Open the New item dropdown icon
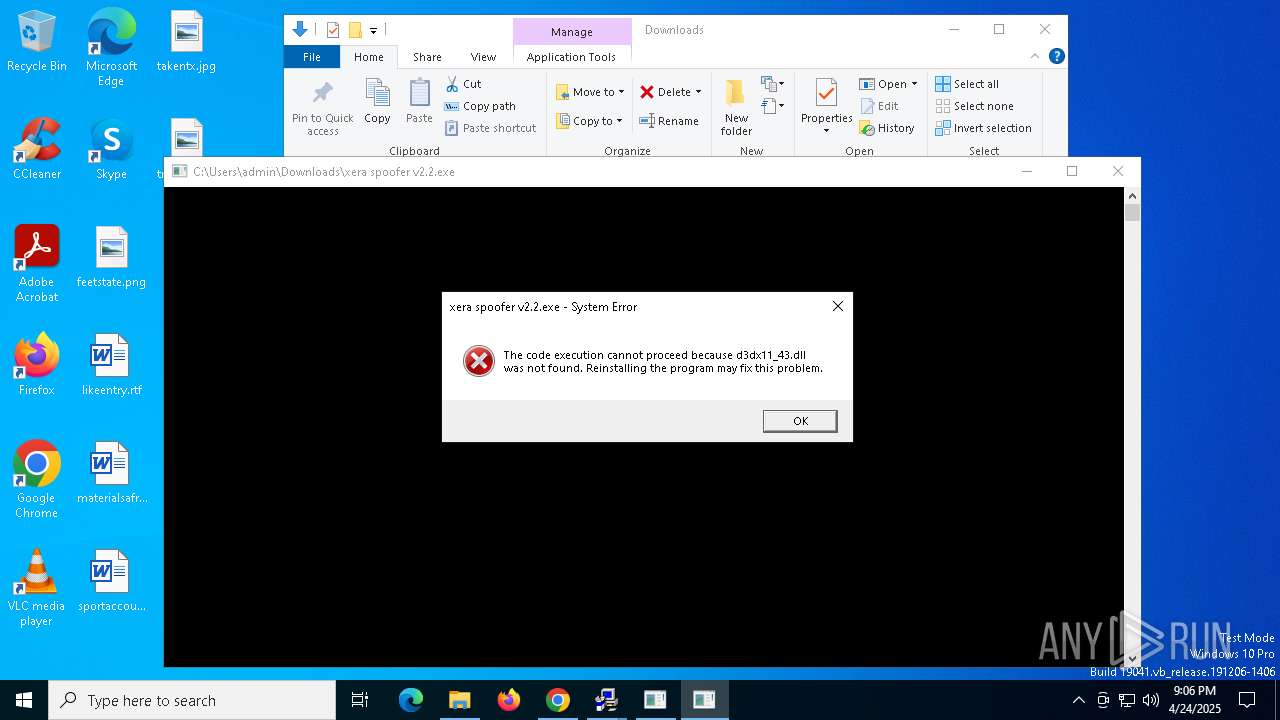 point(773,84)
